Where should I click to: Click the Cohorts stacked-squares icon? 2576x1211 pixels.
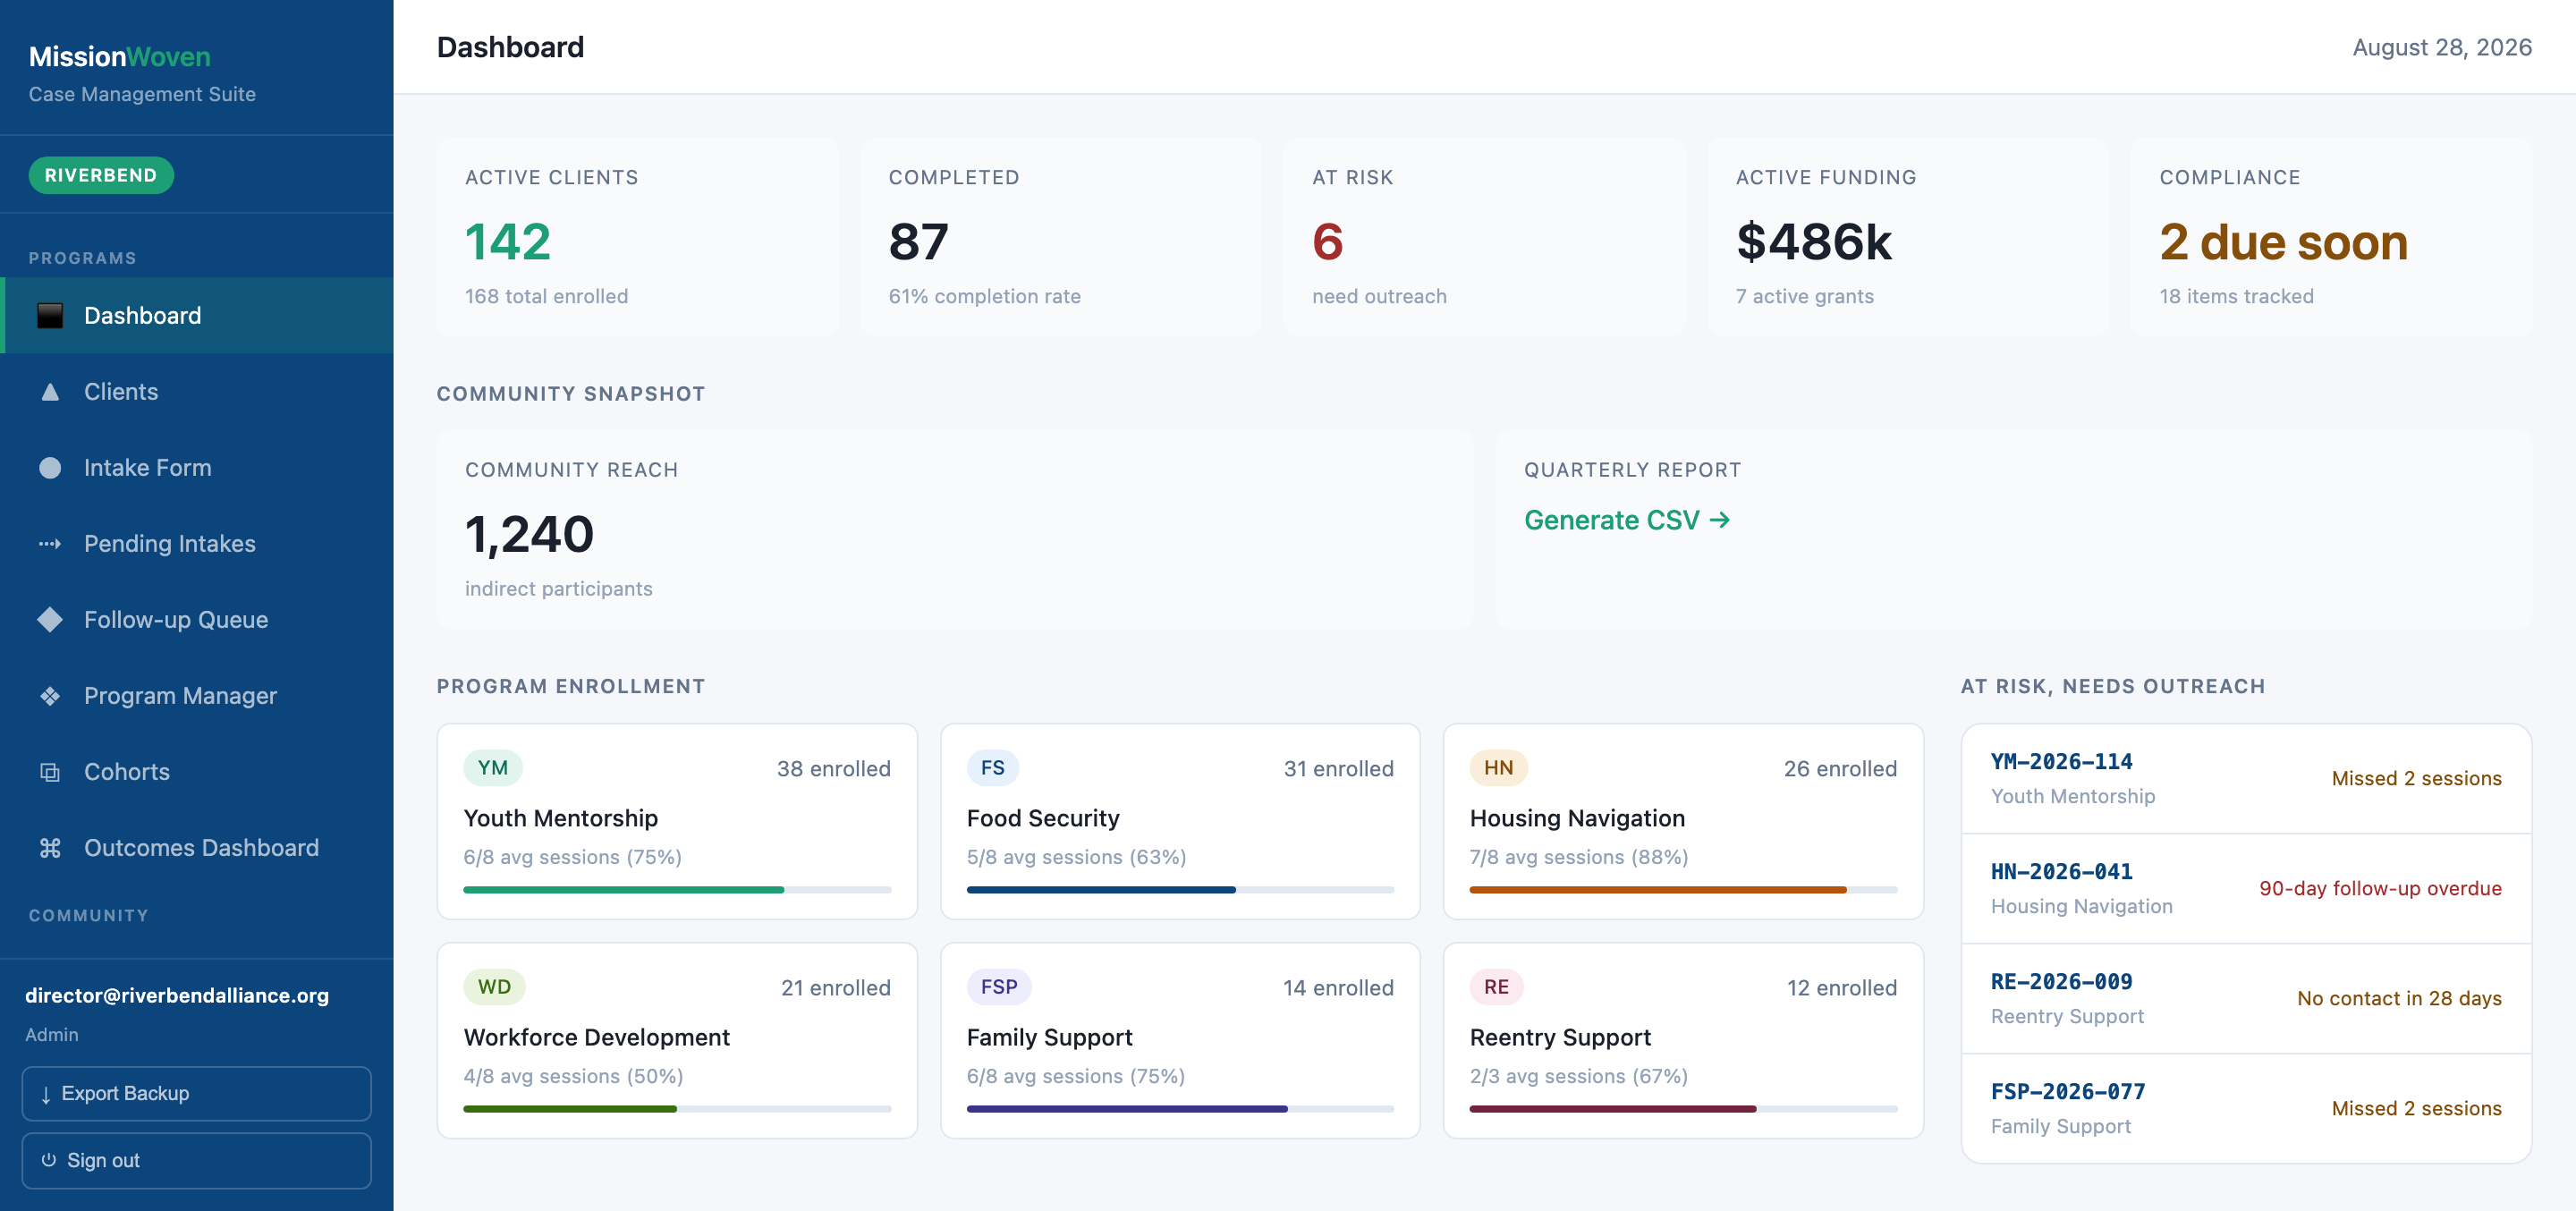click(50, 771)
